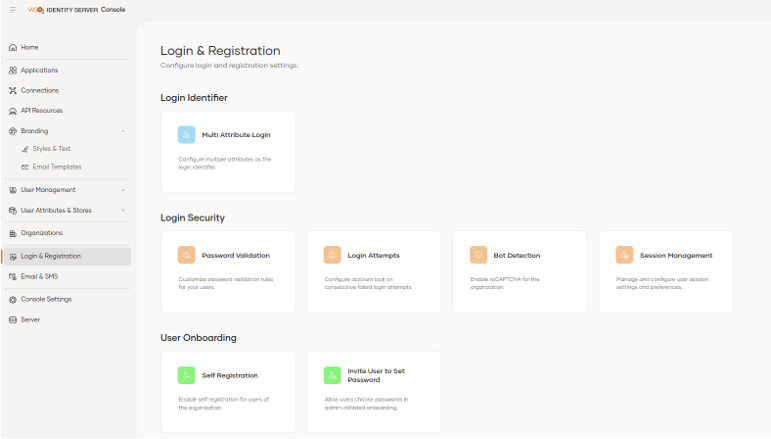The width and height of the screenshot is (771, 439).
Task: Click the Console Settings gear icon
Action: tap(13, 299)
